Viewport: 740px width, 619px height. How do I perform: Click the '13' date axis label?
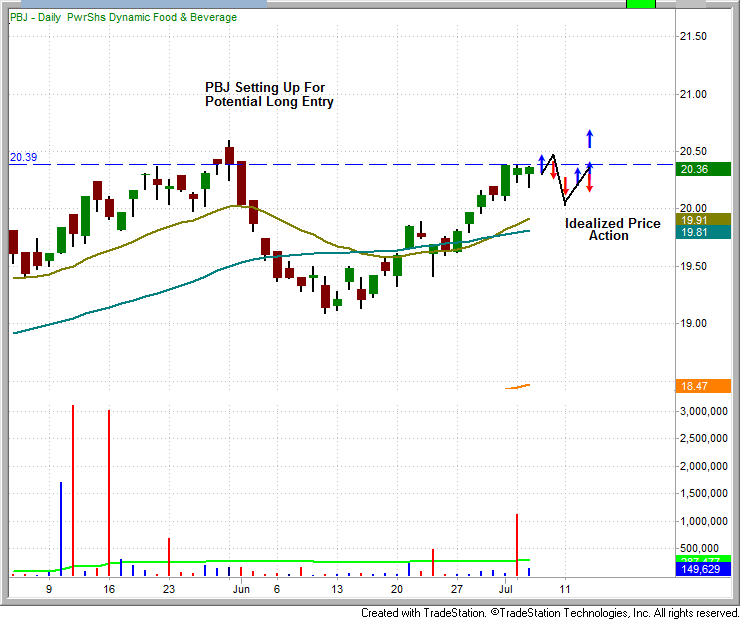pos(336,589)
